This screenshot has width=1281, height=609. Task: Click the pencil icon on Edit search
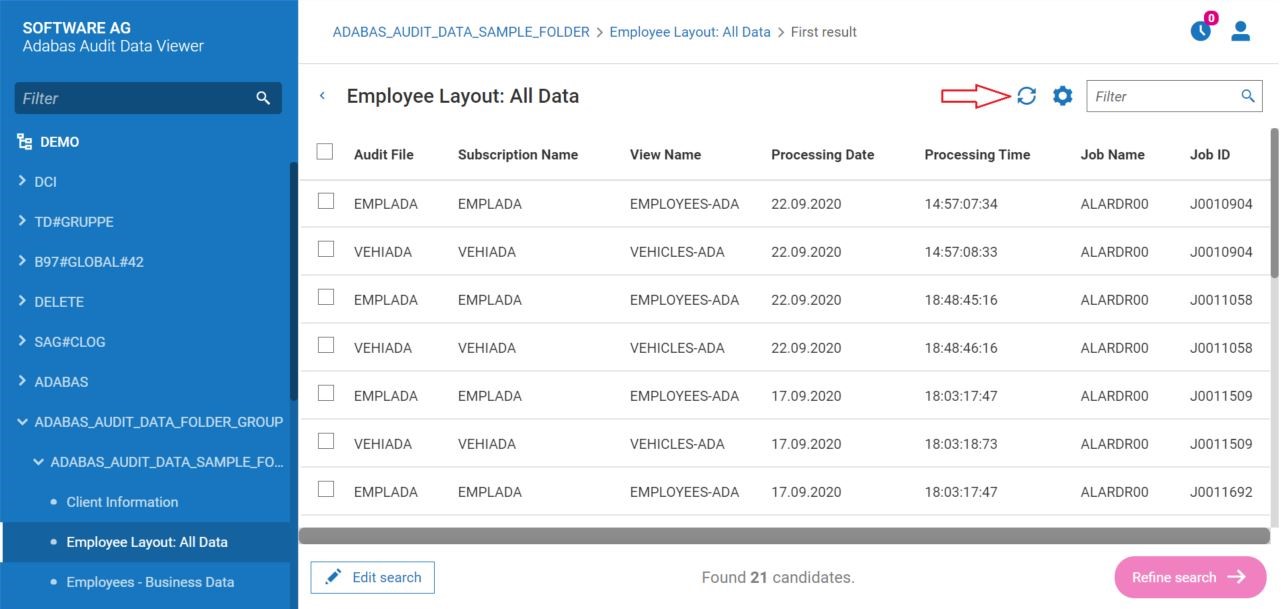(333, 577)
